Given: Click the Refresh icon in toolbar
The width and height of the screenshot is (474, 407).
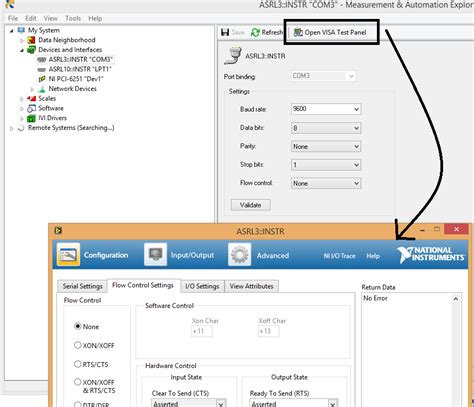Looking at the screenshot, I should (255, 32).
